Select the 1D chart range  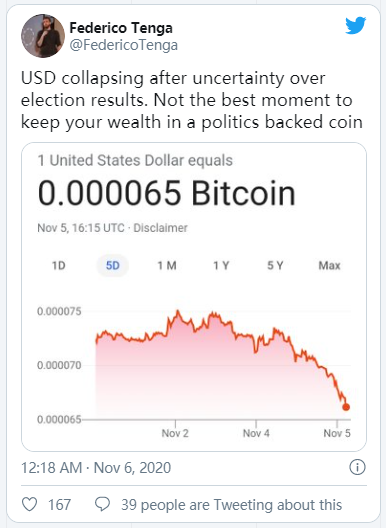(x=59, y=266)
